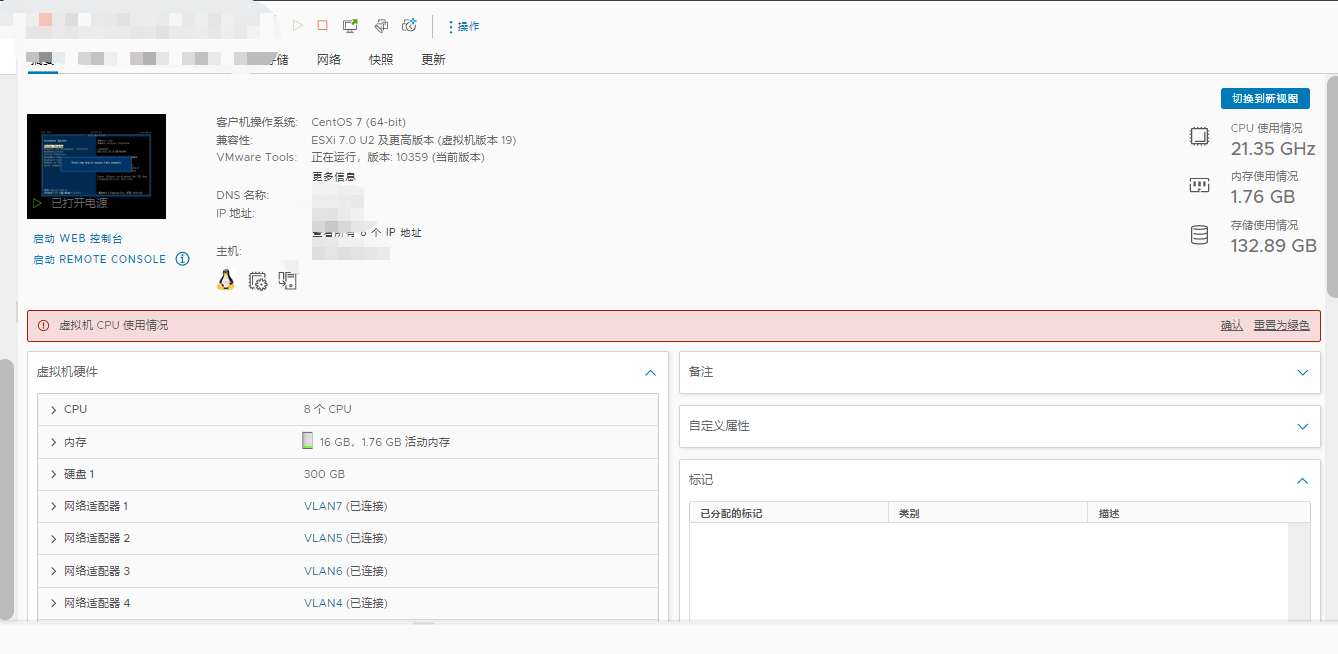Click the 8 个 CPU value
Image resolution: width=1338 pixels, height=654 pixels.
tap(328, 409)
